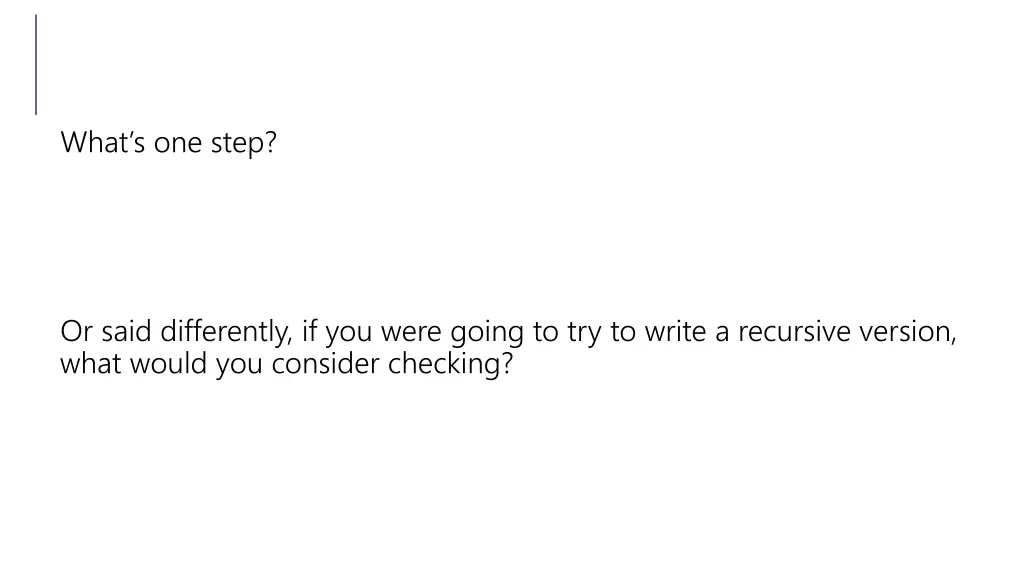The height and width of the screenshot is (576, 1024).
Task: Click the word "said" in the paragraph
Action: (x=126, y=331)
